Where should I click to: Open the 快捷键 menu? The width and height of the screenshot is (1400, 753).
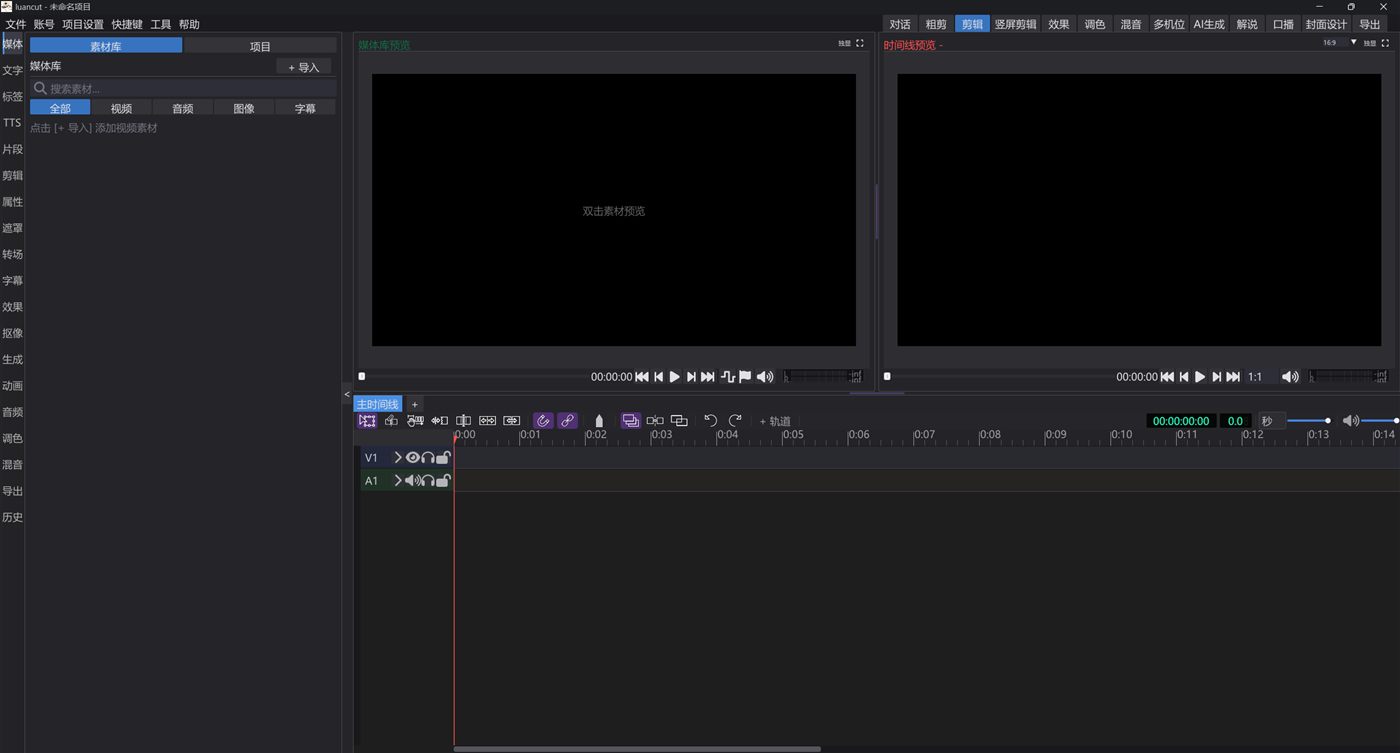point(127,24)
